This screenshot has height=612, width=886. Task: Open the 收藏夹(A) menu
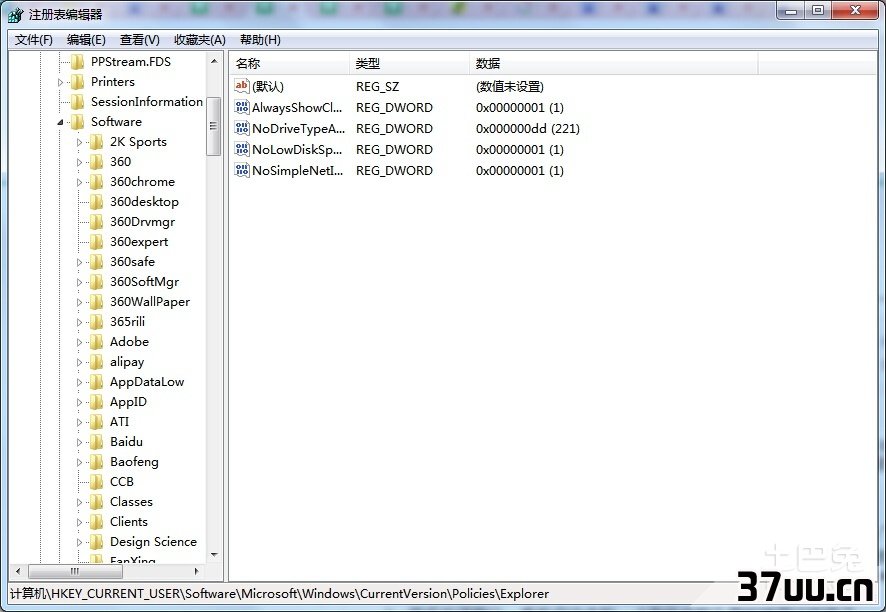199,40
